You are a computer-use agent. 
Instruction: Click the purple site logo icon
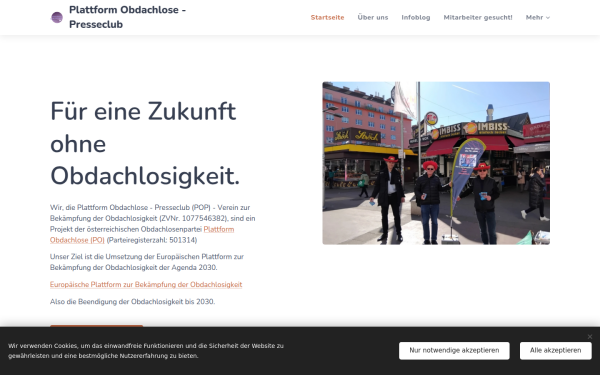point(57,17)
